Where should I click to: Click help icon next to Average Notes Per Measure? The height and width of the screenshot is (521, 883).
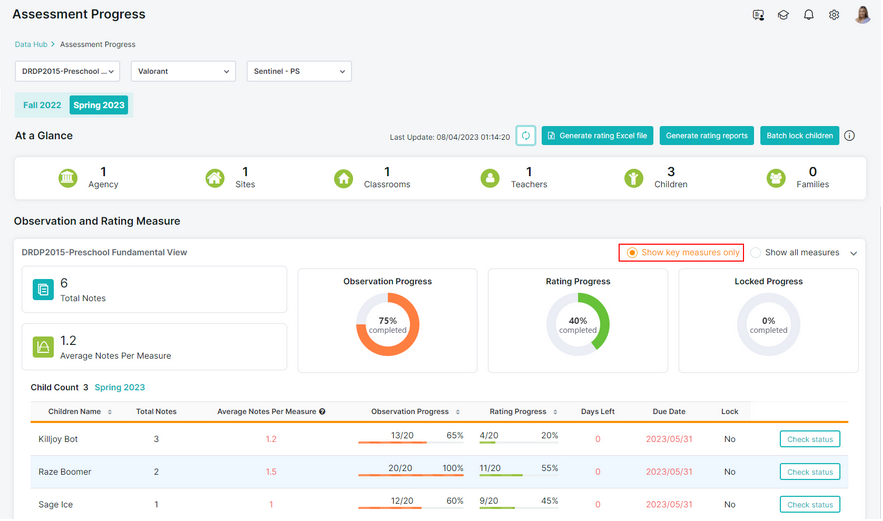pos(322,412)
